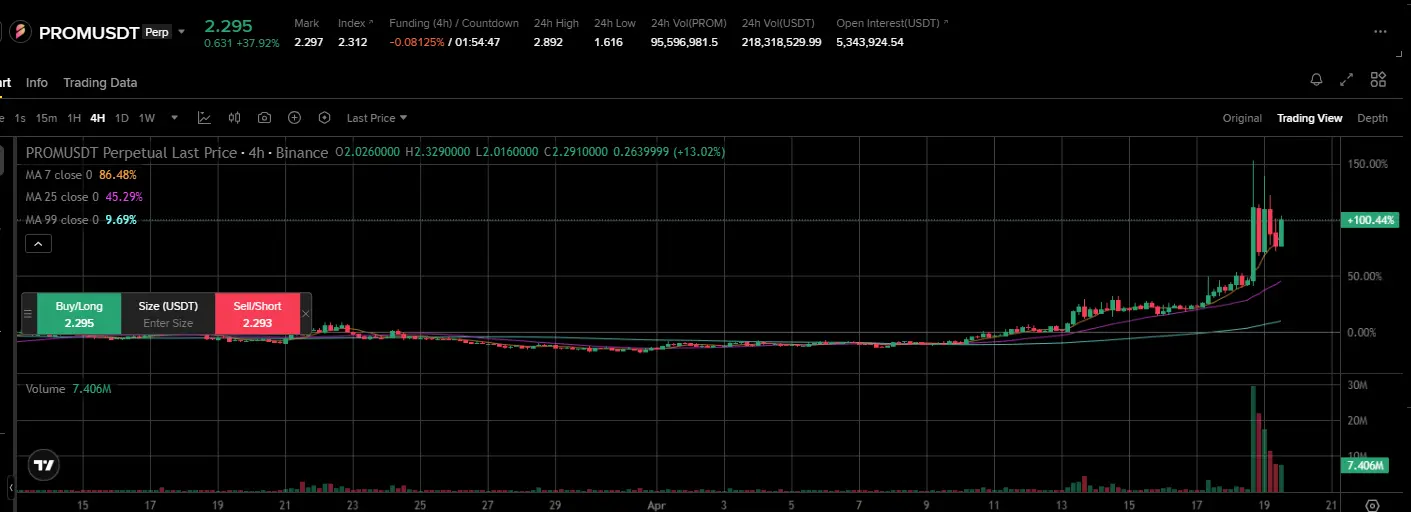Open the more timeframes dropdown arrow
Screen dimensions: 1411x512
174,118
